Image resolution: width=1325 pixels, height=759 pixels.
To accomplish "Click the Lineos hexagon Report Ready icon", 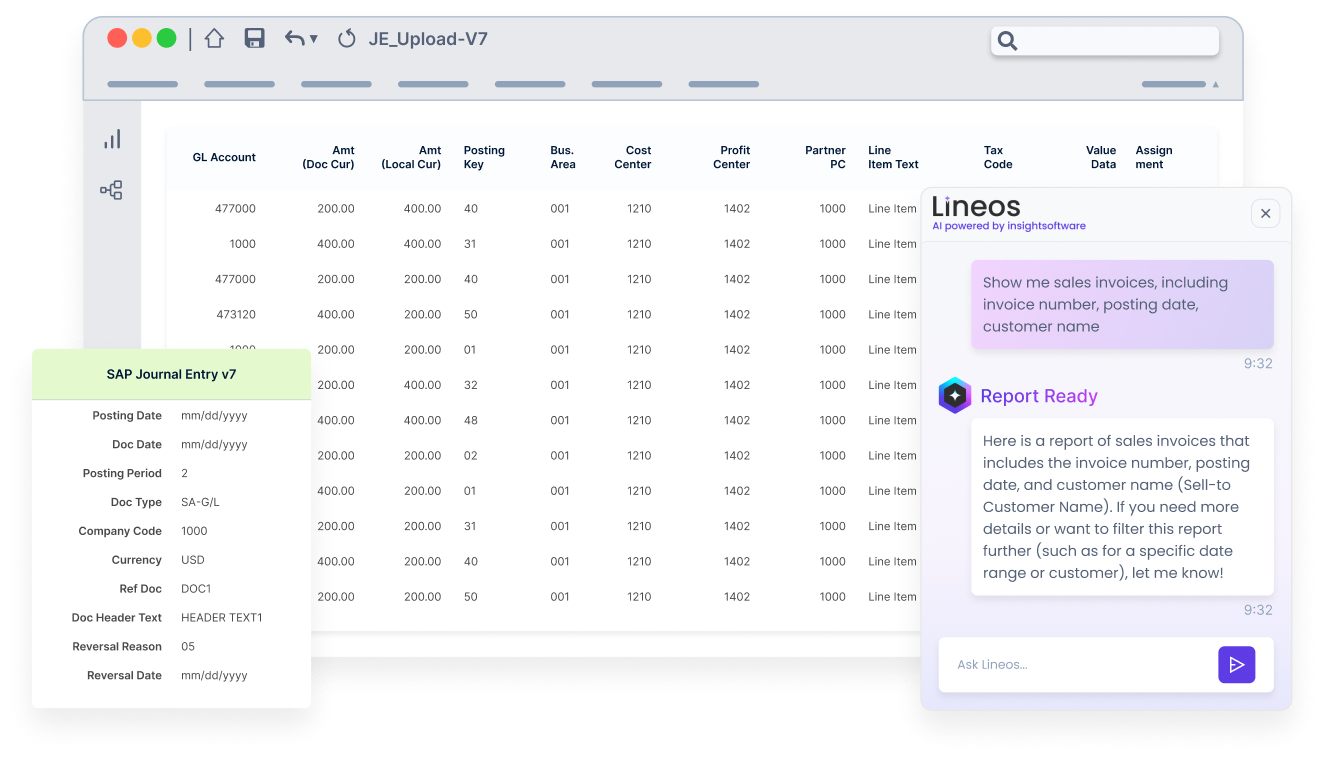I will pos(955,396).
